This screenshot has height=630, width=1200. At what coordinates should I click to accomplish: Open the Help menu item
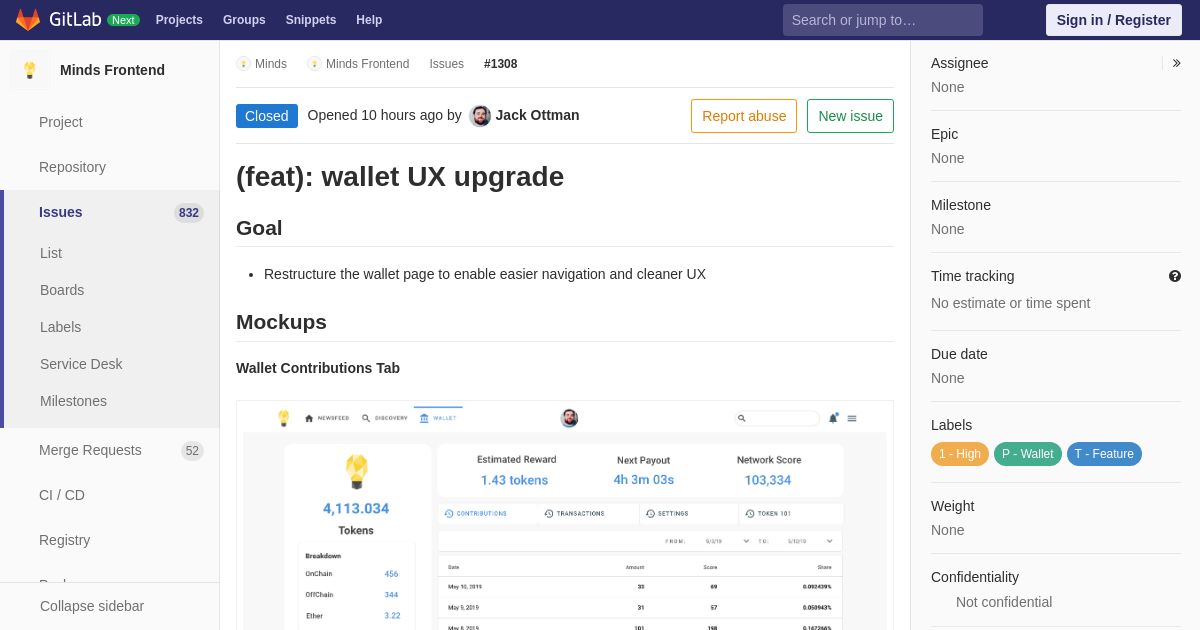pyautogui.click(x=369, y=20)
